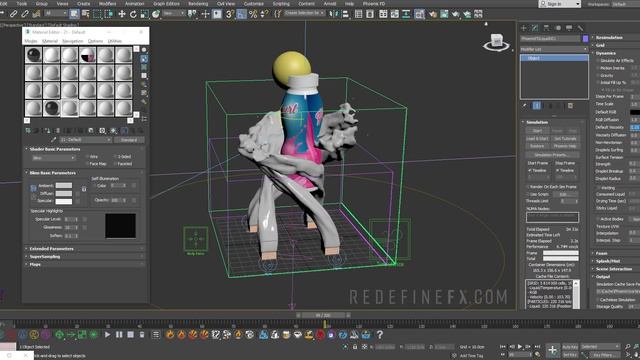The height and width of the screenshot is (360, 640).
Task: Toggle Simulate Air Effects checkbox
Action: [x=598, y=60]
